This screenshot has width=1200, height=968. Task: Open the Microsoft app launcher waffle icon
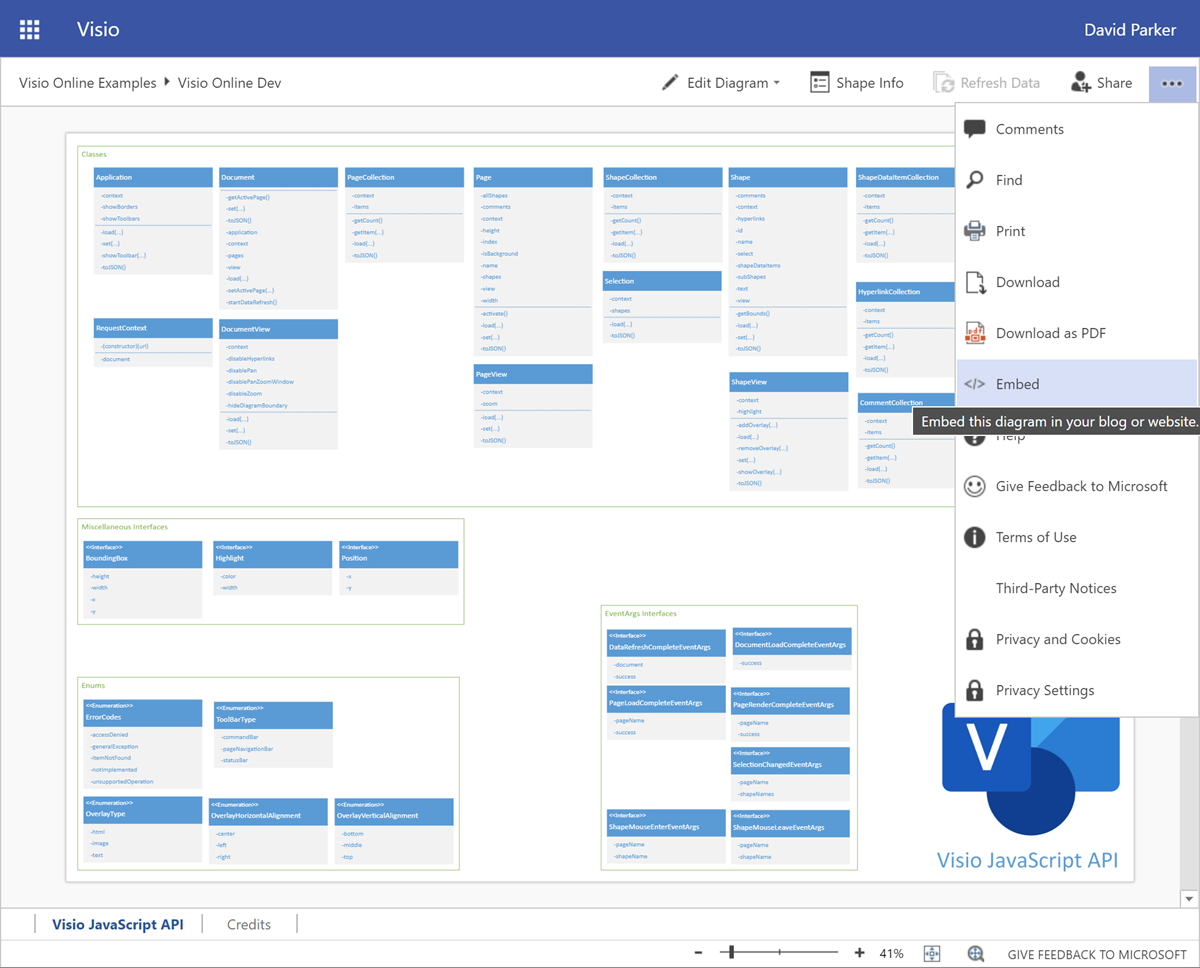pyautogui.click(x=29, y=29)
